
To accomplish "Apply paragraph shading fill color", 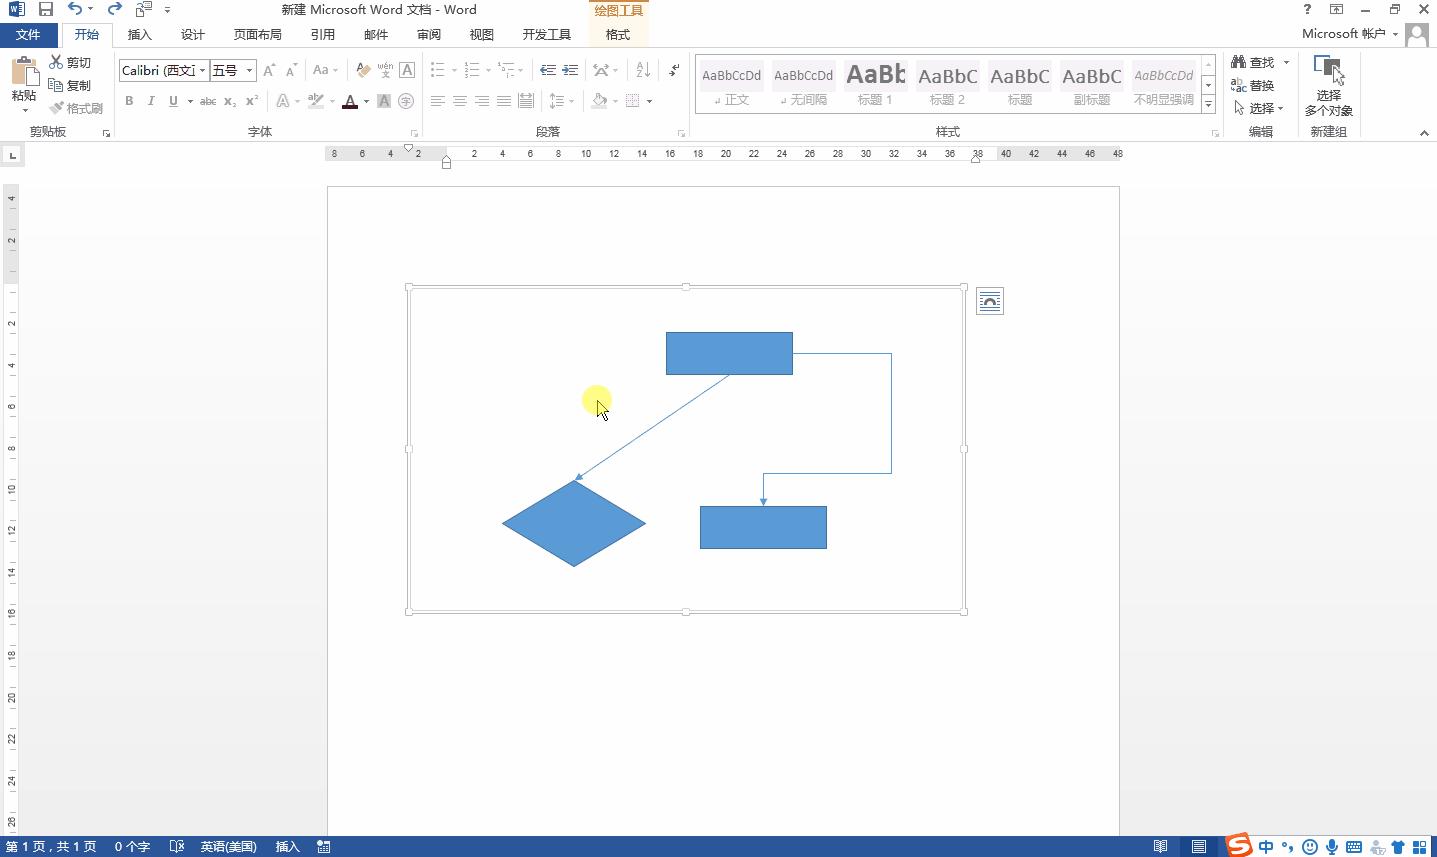I will tap(599, 101).
